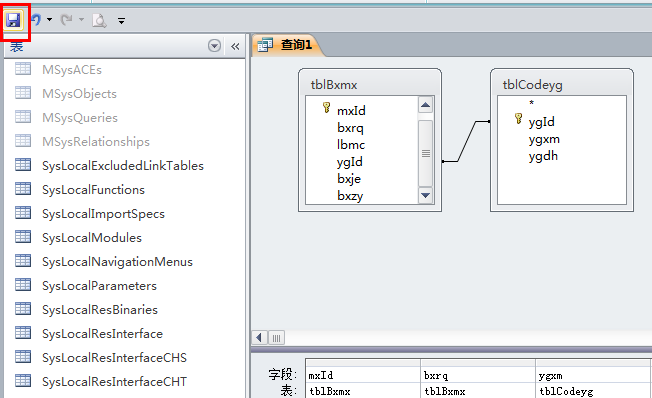Click the Redo arrow icon
The height and width of the screenshot is (398, 652).
click(67, 20)
